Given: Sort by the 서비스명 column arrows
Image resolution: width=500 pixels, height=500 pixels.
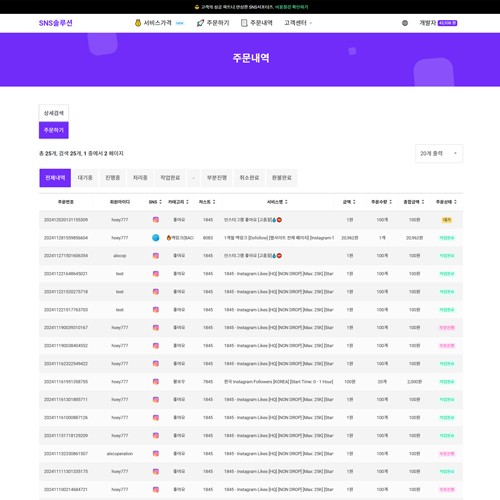Looking at the screenshot, I should (286, 202).
